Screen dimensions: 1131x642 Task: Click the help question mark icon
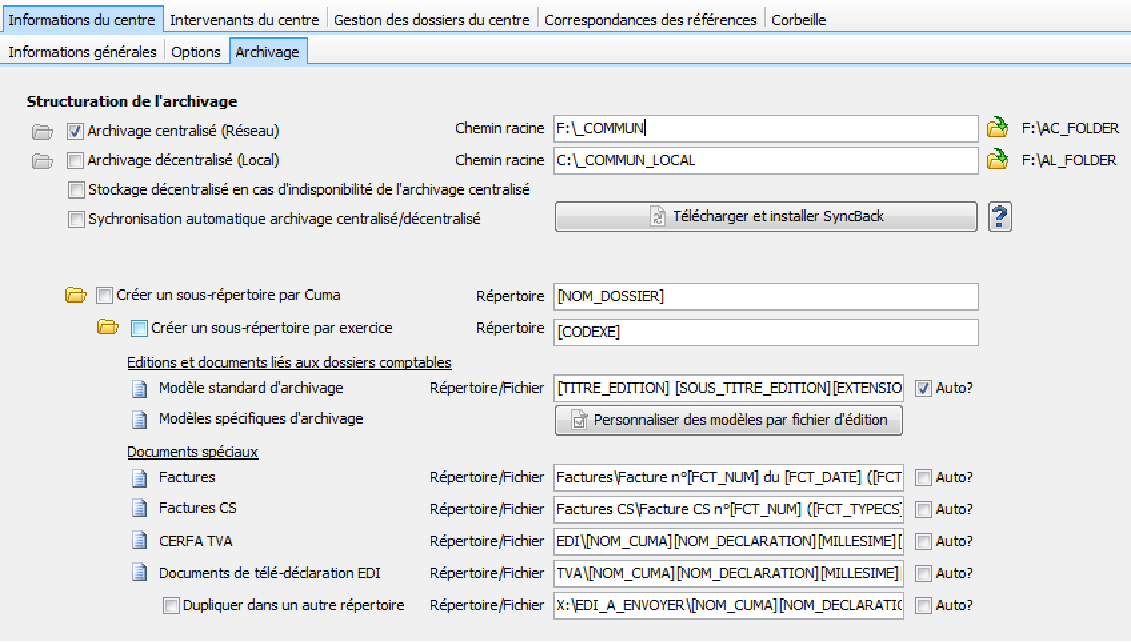tap(1000, 217)
